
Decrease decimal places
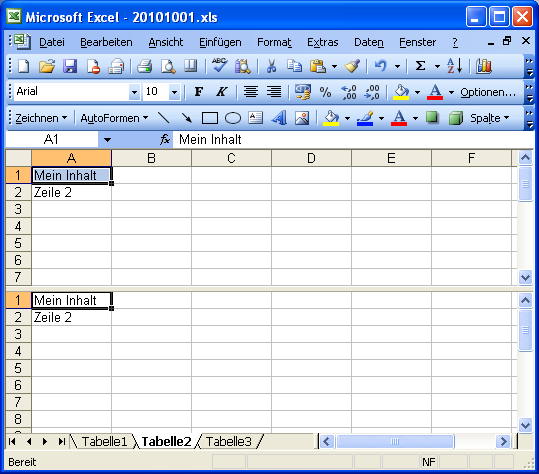(x=372, y=92)
